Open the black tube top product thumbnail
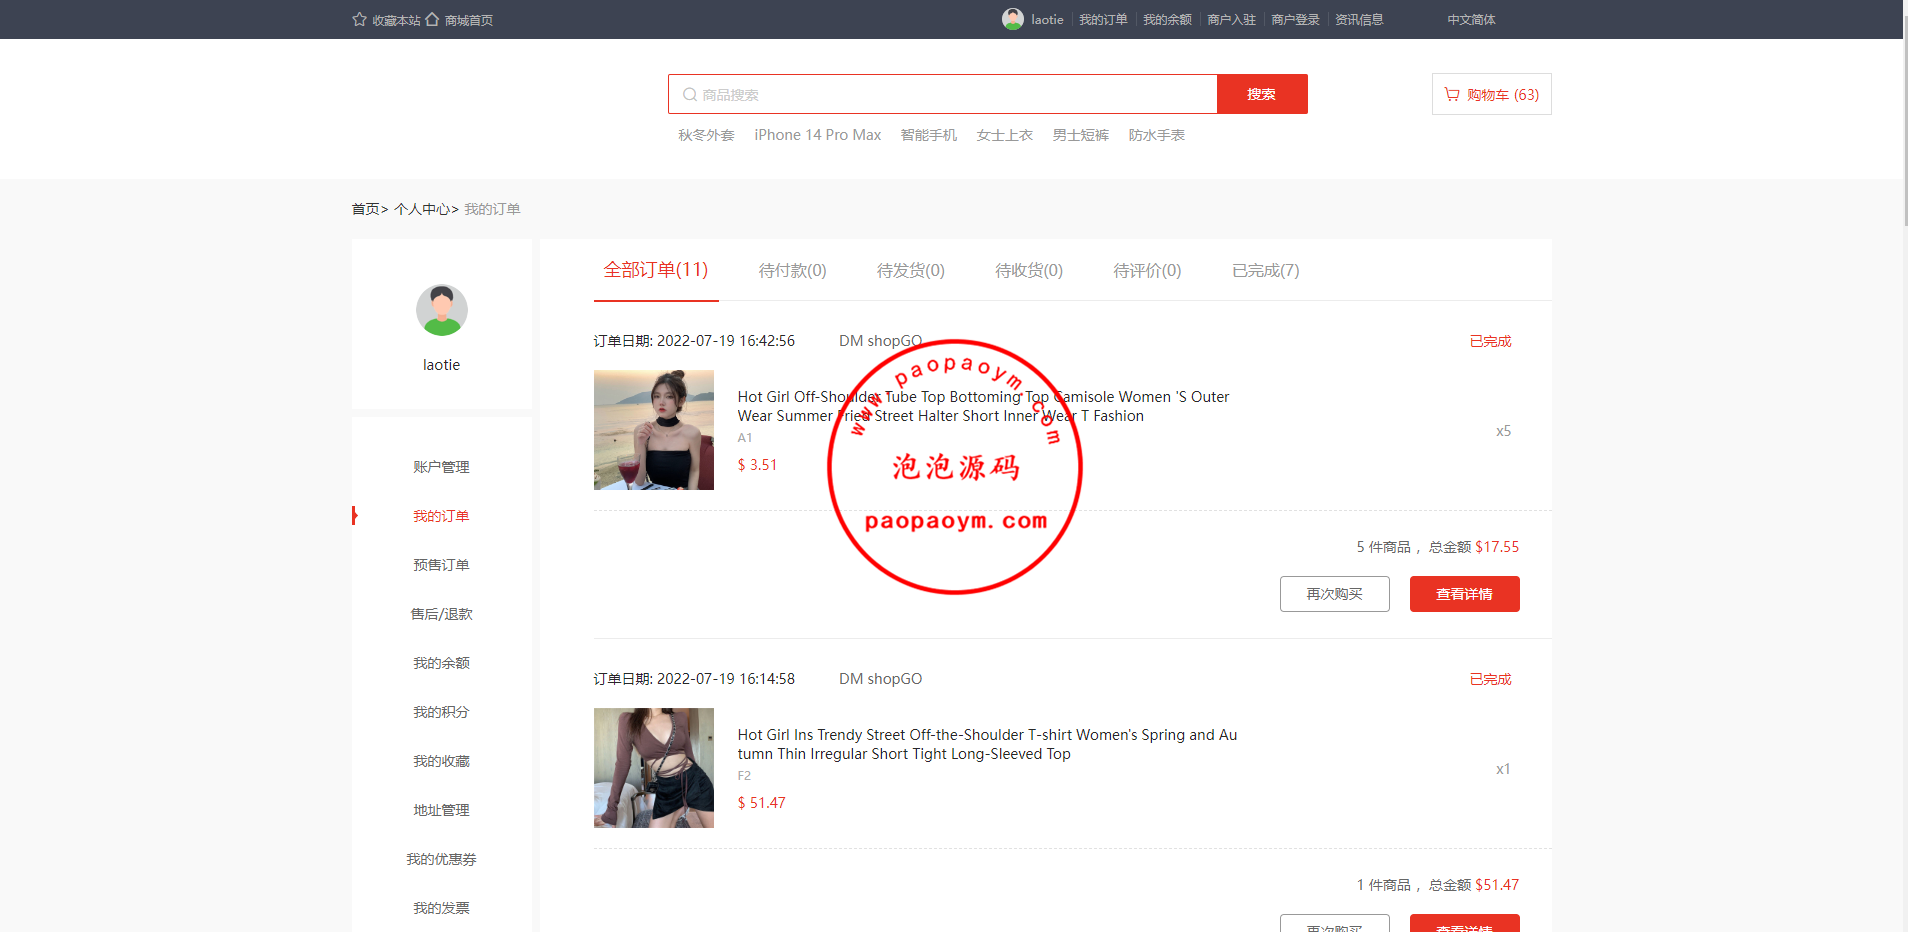Screen dimensions: 1908x932 click(654, 430)
